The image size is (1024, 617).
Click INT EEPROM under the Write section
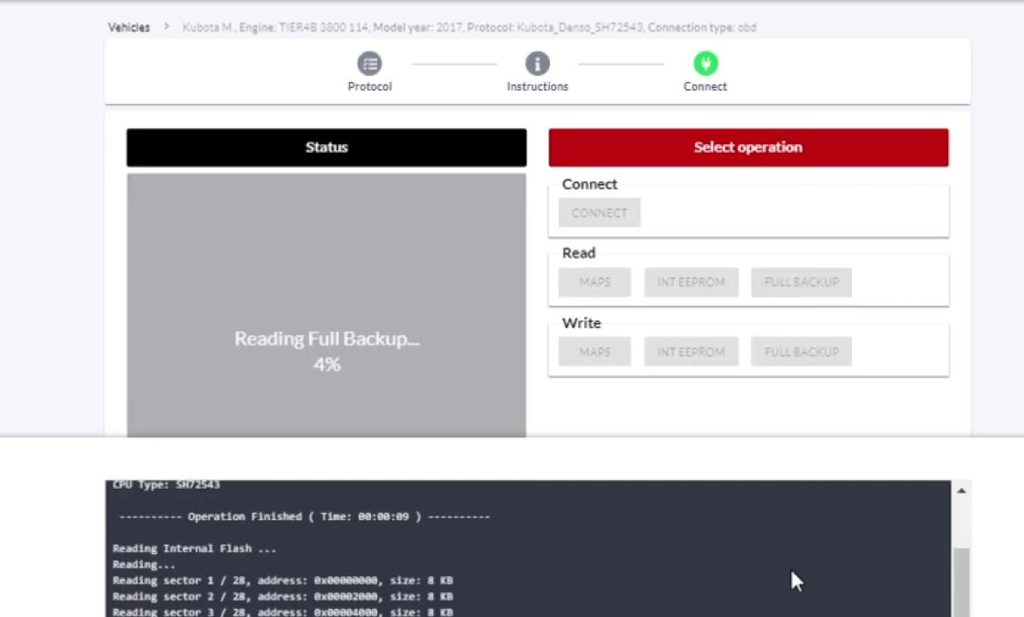tap(691, 352)
